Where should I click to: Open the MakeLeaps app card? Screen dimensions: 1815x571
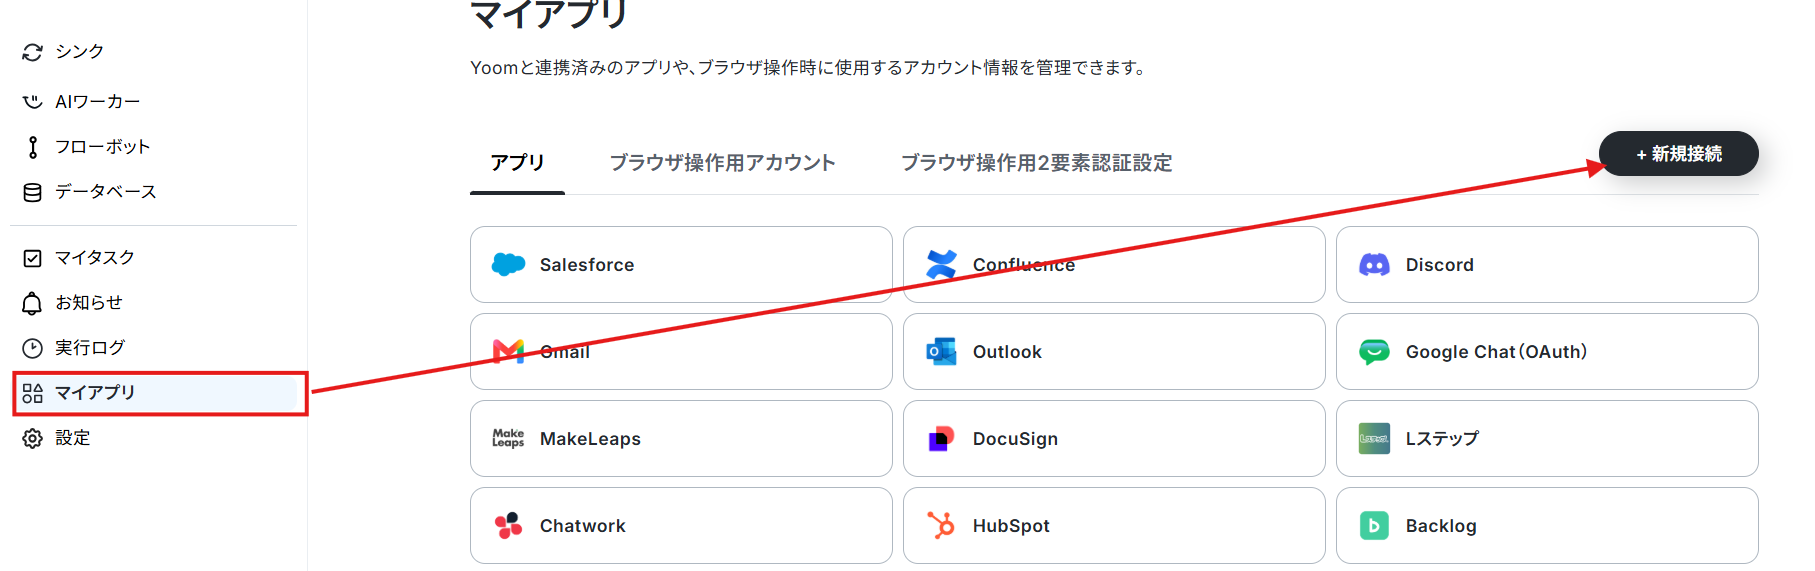[681, 438]
